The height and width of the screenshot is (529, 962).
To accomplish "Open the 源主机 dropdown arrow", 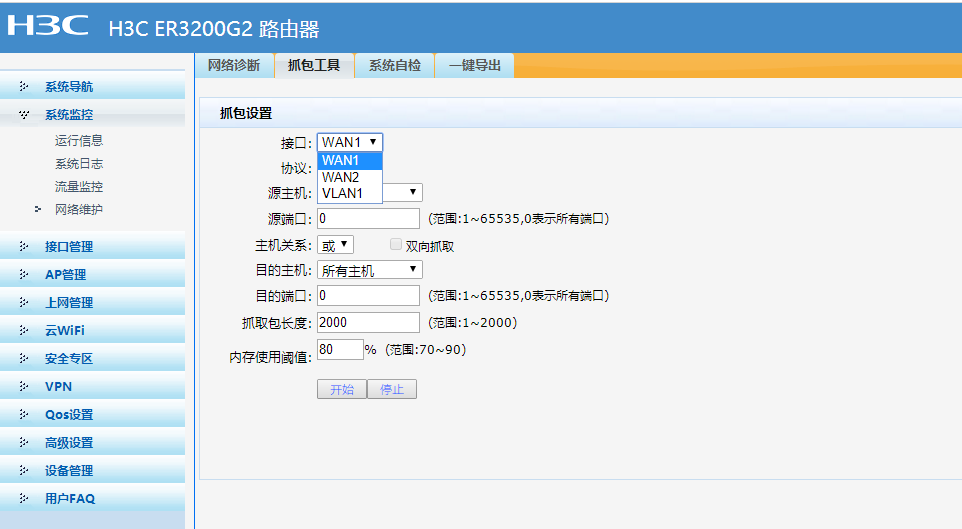I will point(413,192).
